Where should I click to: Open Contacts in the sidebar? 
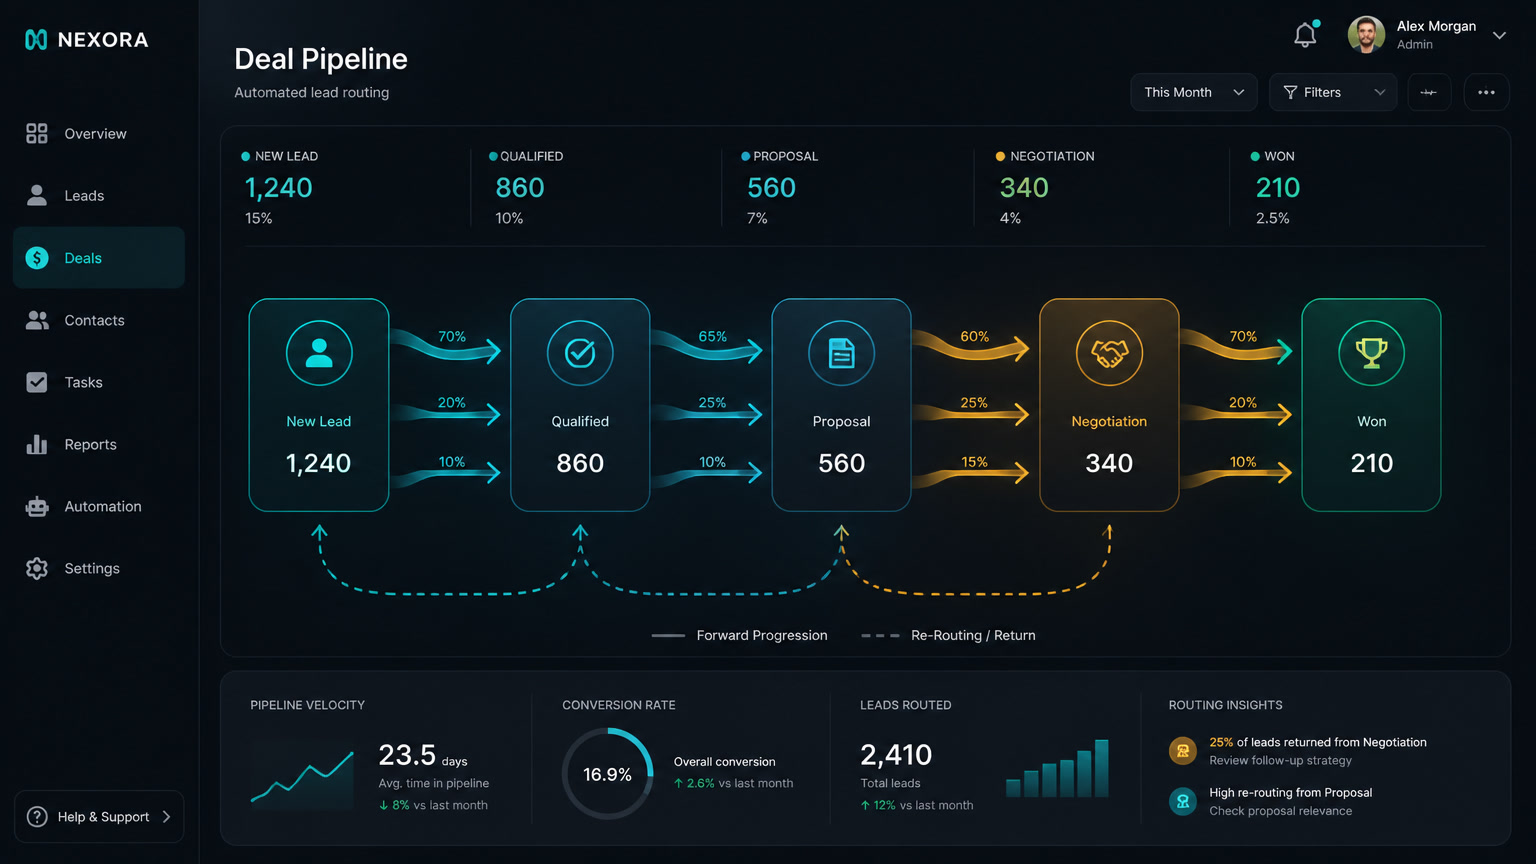pyautogui.click(x=99, y=320)
